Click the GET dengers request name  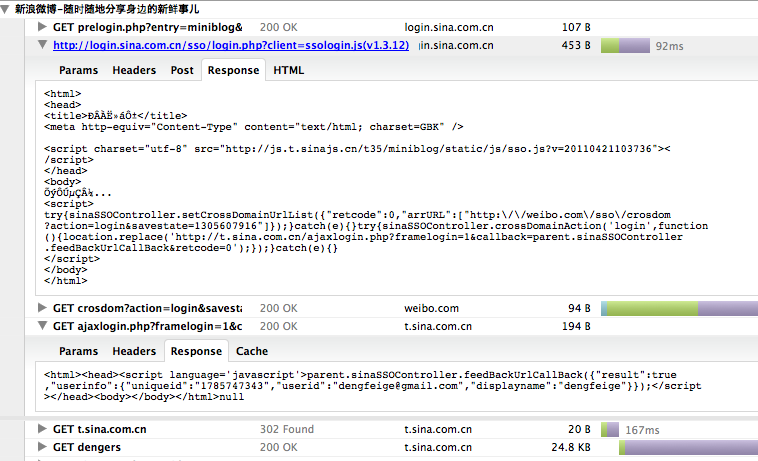pyautogui.click(x=87, y=447)
